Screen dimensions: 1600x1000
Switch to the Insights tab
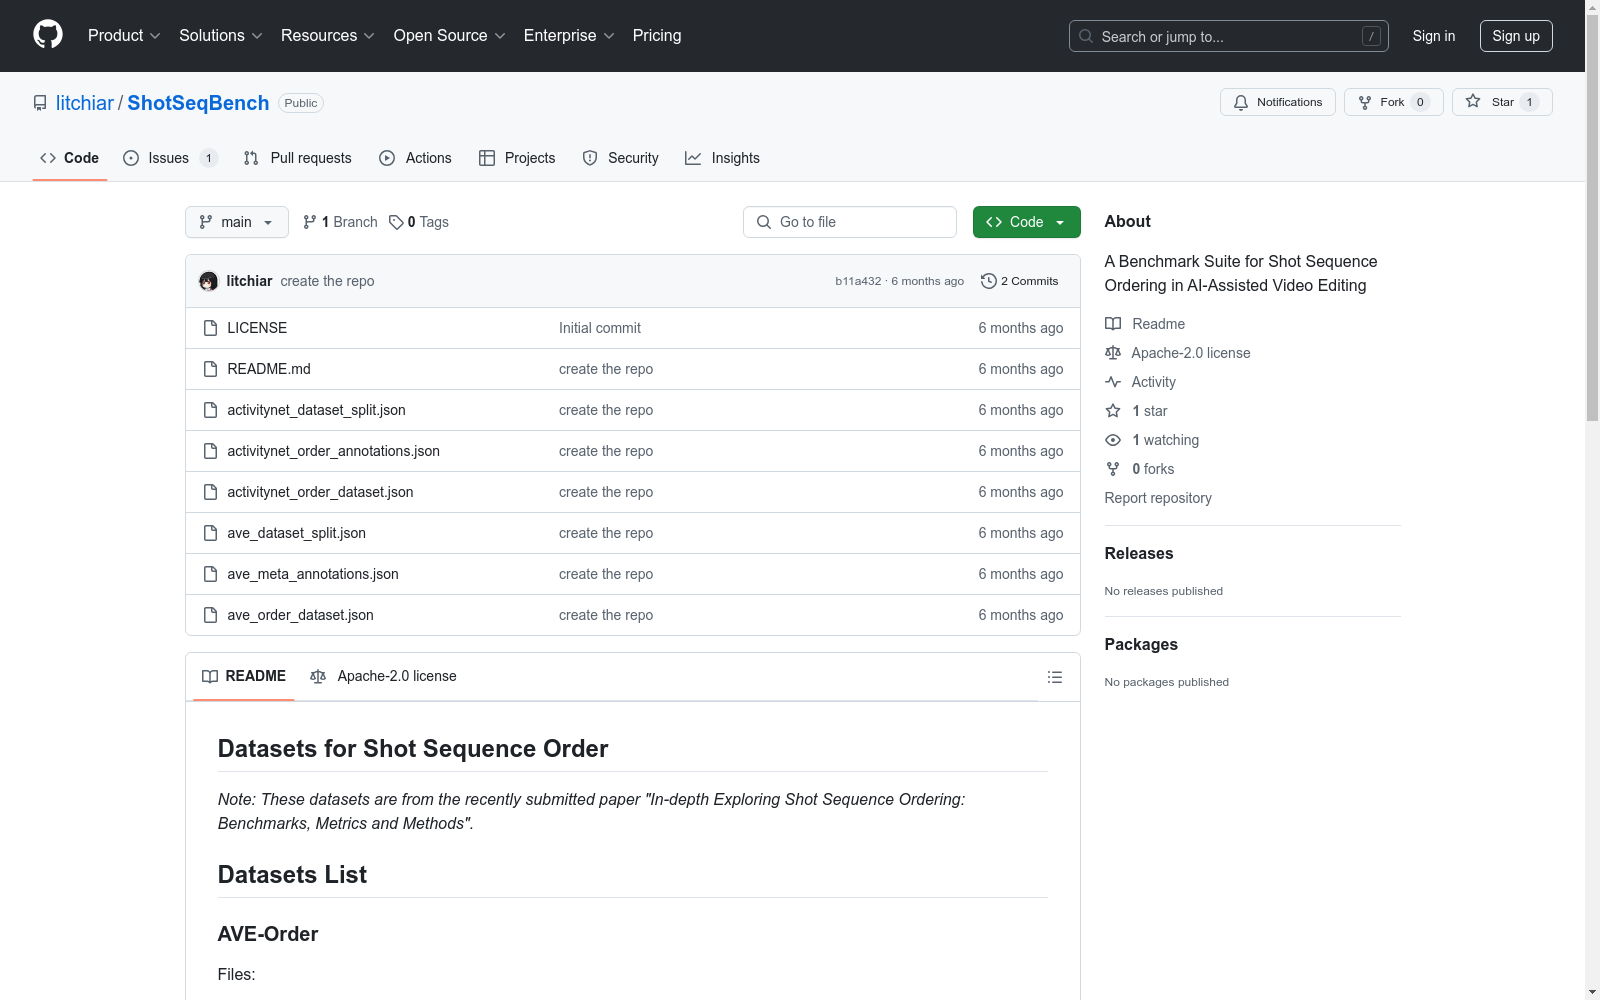click(722, 158)
